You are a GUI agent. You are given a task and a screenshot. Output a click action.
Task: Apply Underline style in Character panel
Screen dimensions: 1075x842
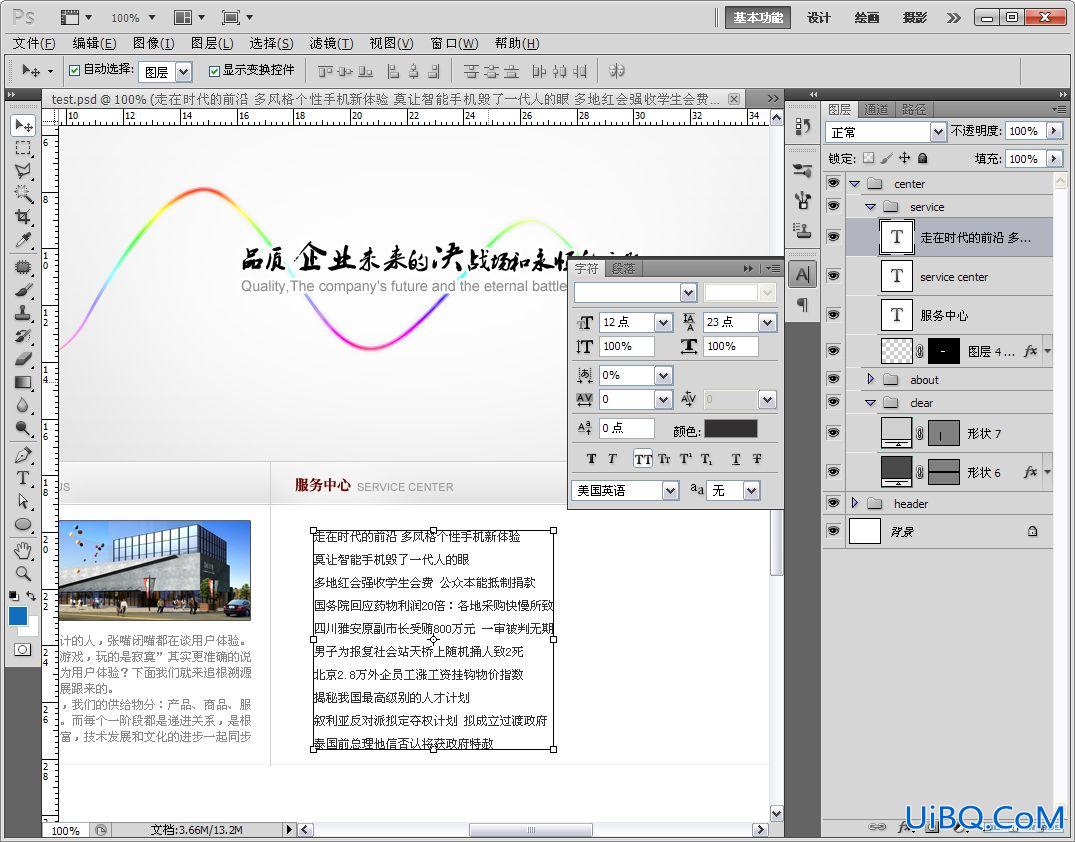(x=736, y=459)
